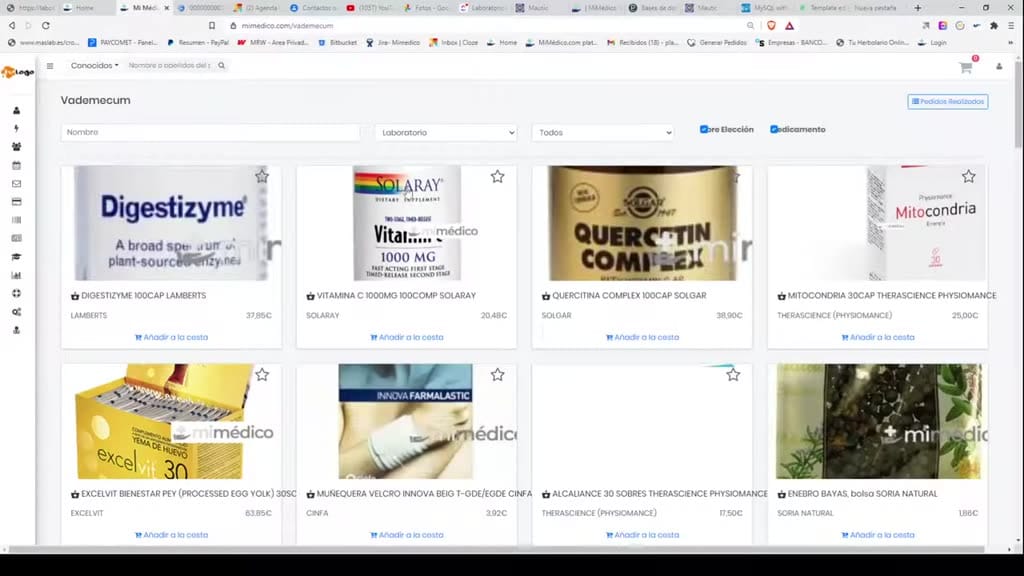Image resolution: width=1024 pixels, height=576 pixels.
Task: Add Enebro Bayas Soria Natural to cart
Action: tap(878, 535)
